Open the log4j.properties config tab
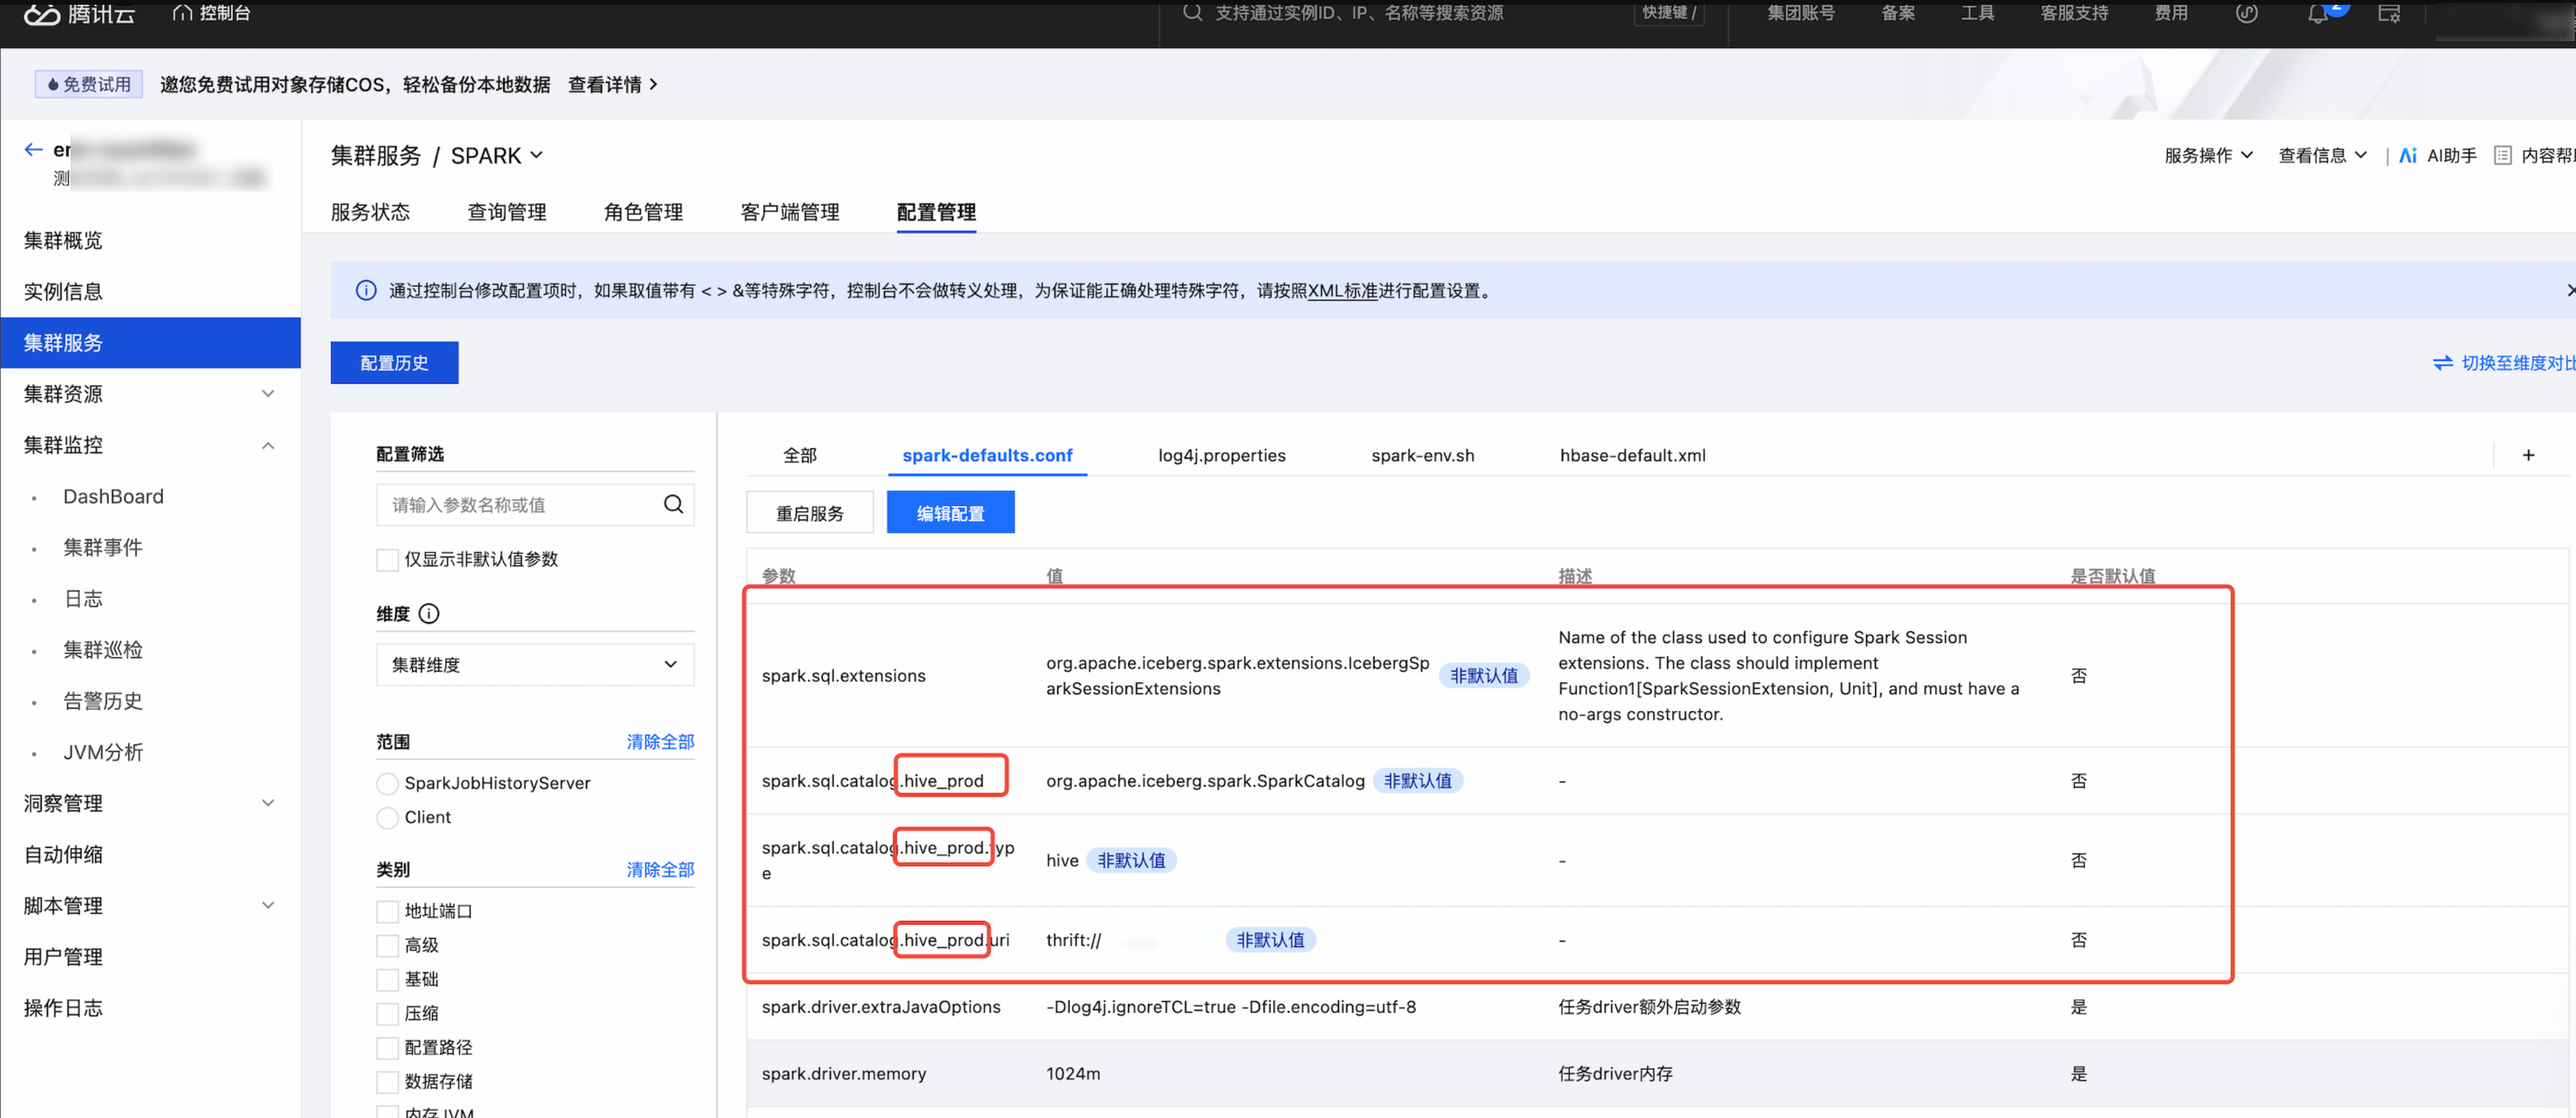 coord(1221,455)
